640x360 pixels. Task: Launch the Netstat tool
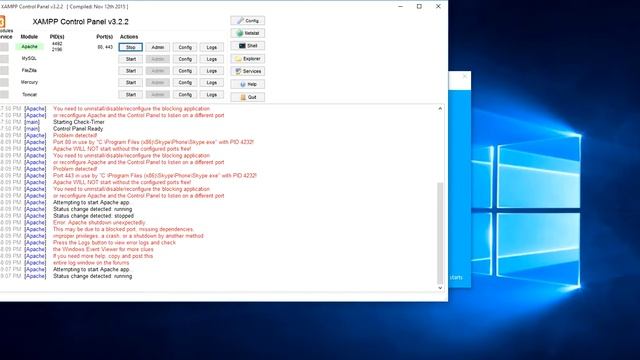tap(247, 33)
